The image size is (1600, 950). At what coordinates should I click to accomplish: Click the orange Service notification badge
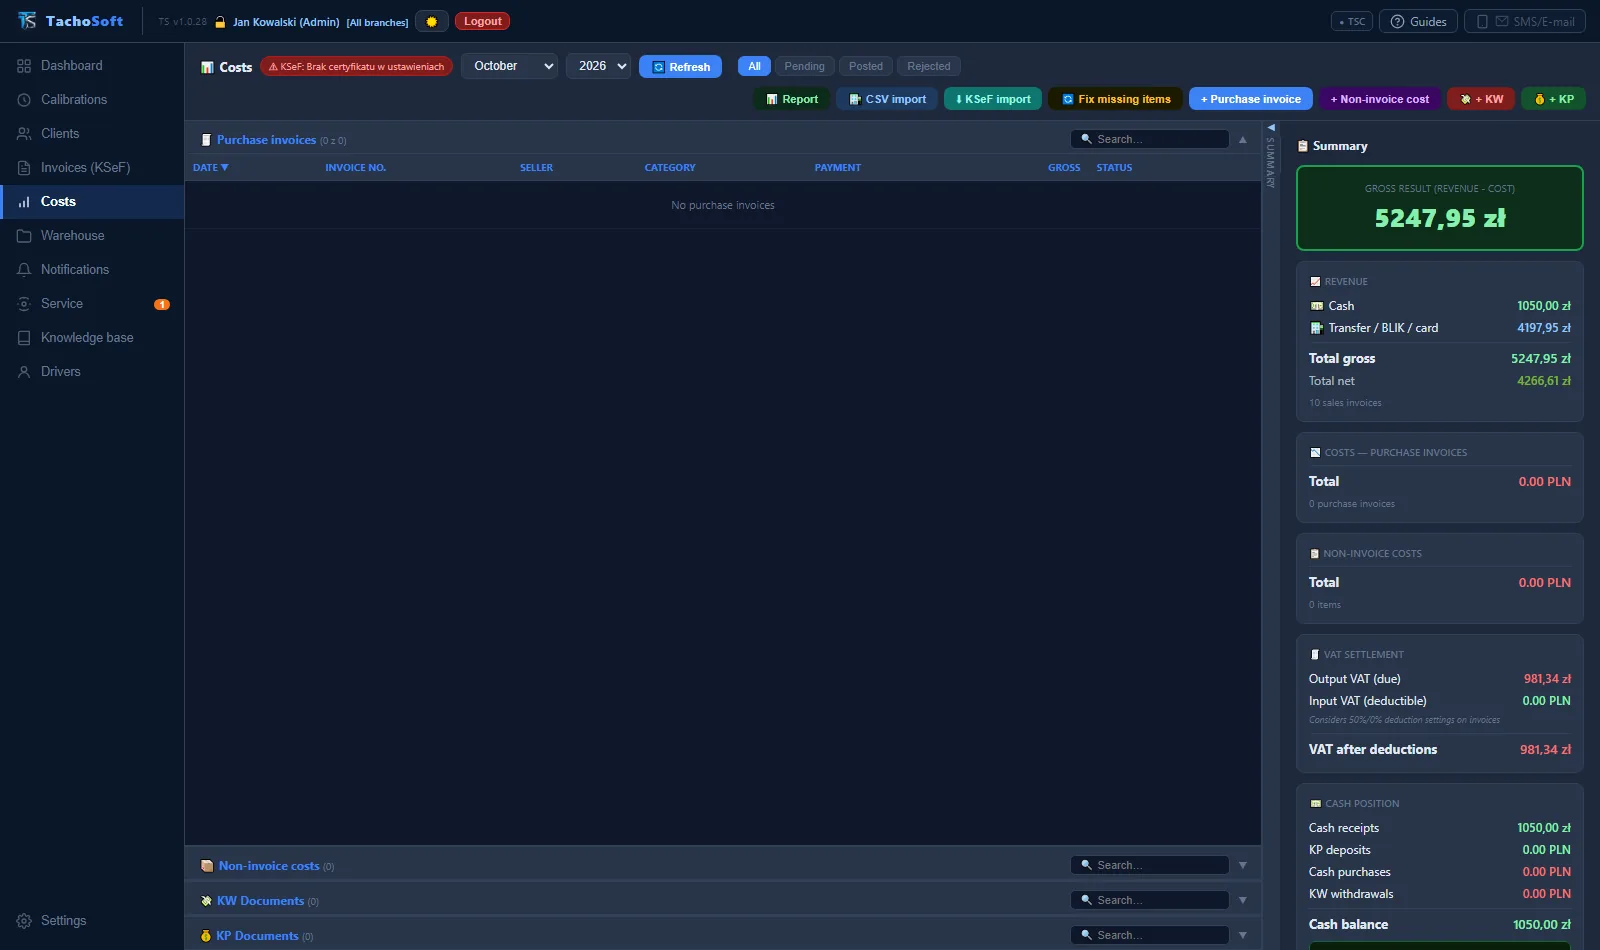click(162, 304)
